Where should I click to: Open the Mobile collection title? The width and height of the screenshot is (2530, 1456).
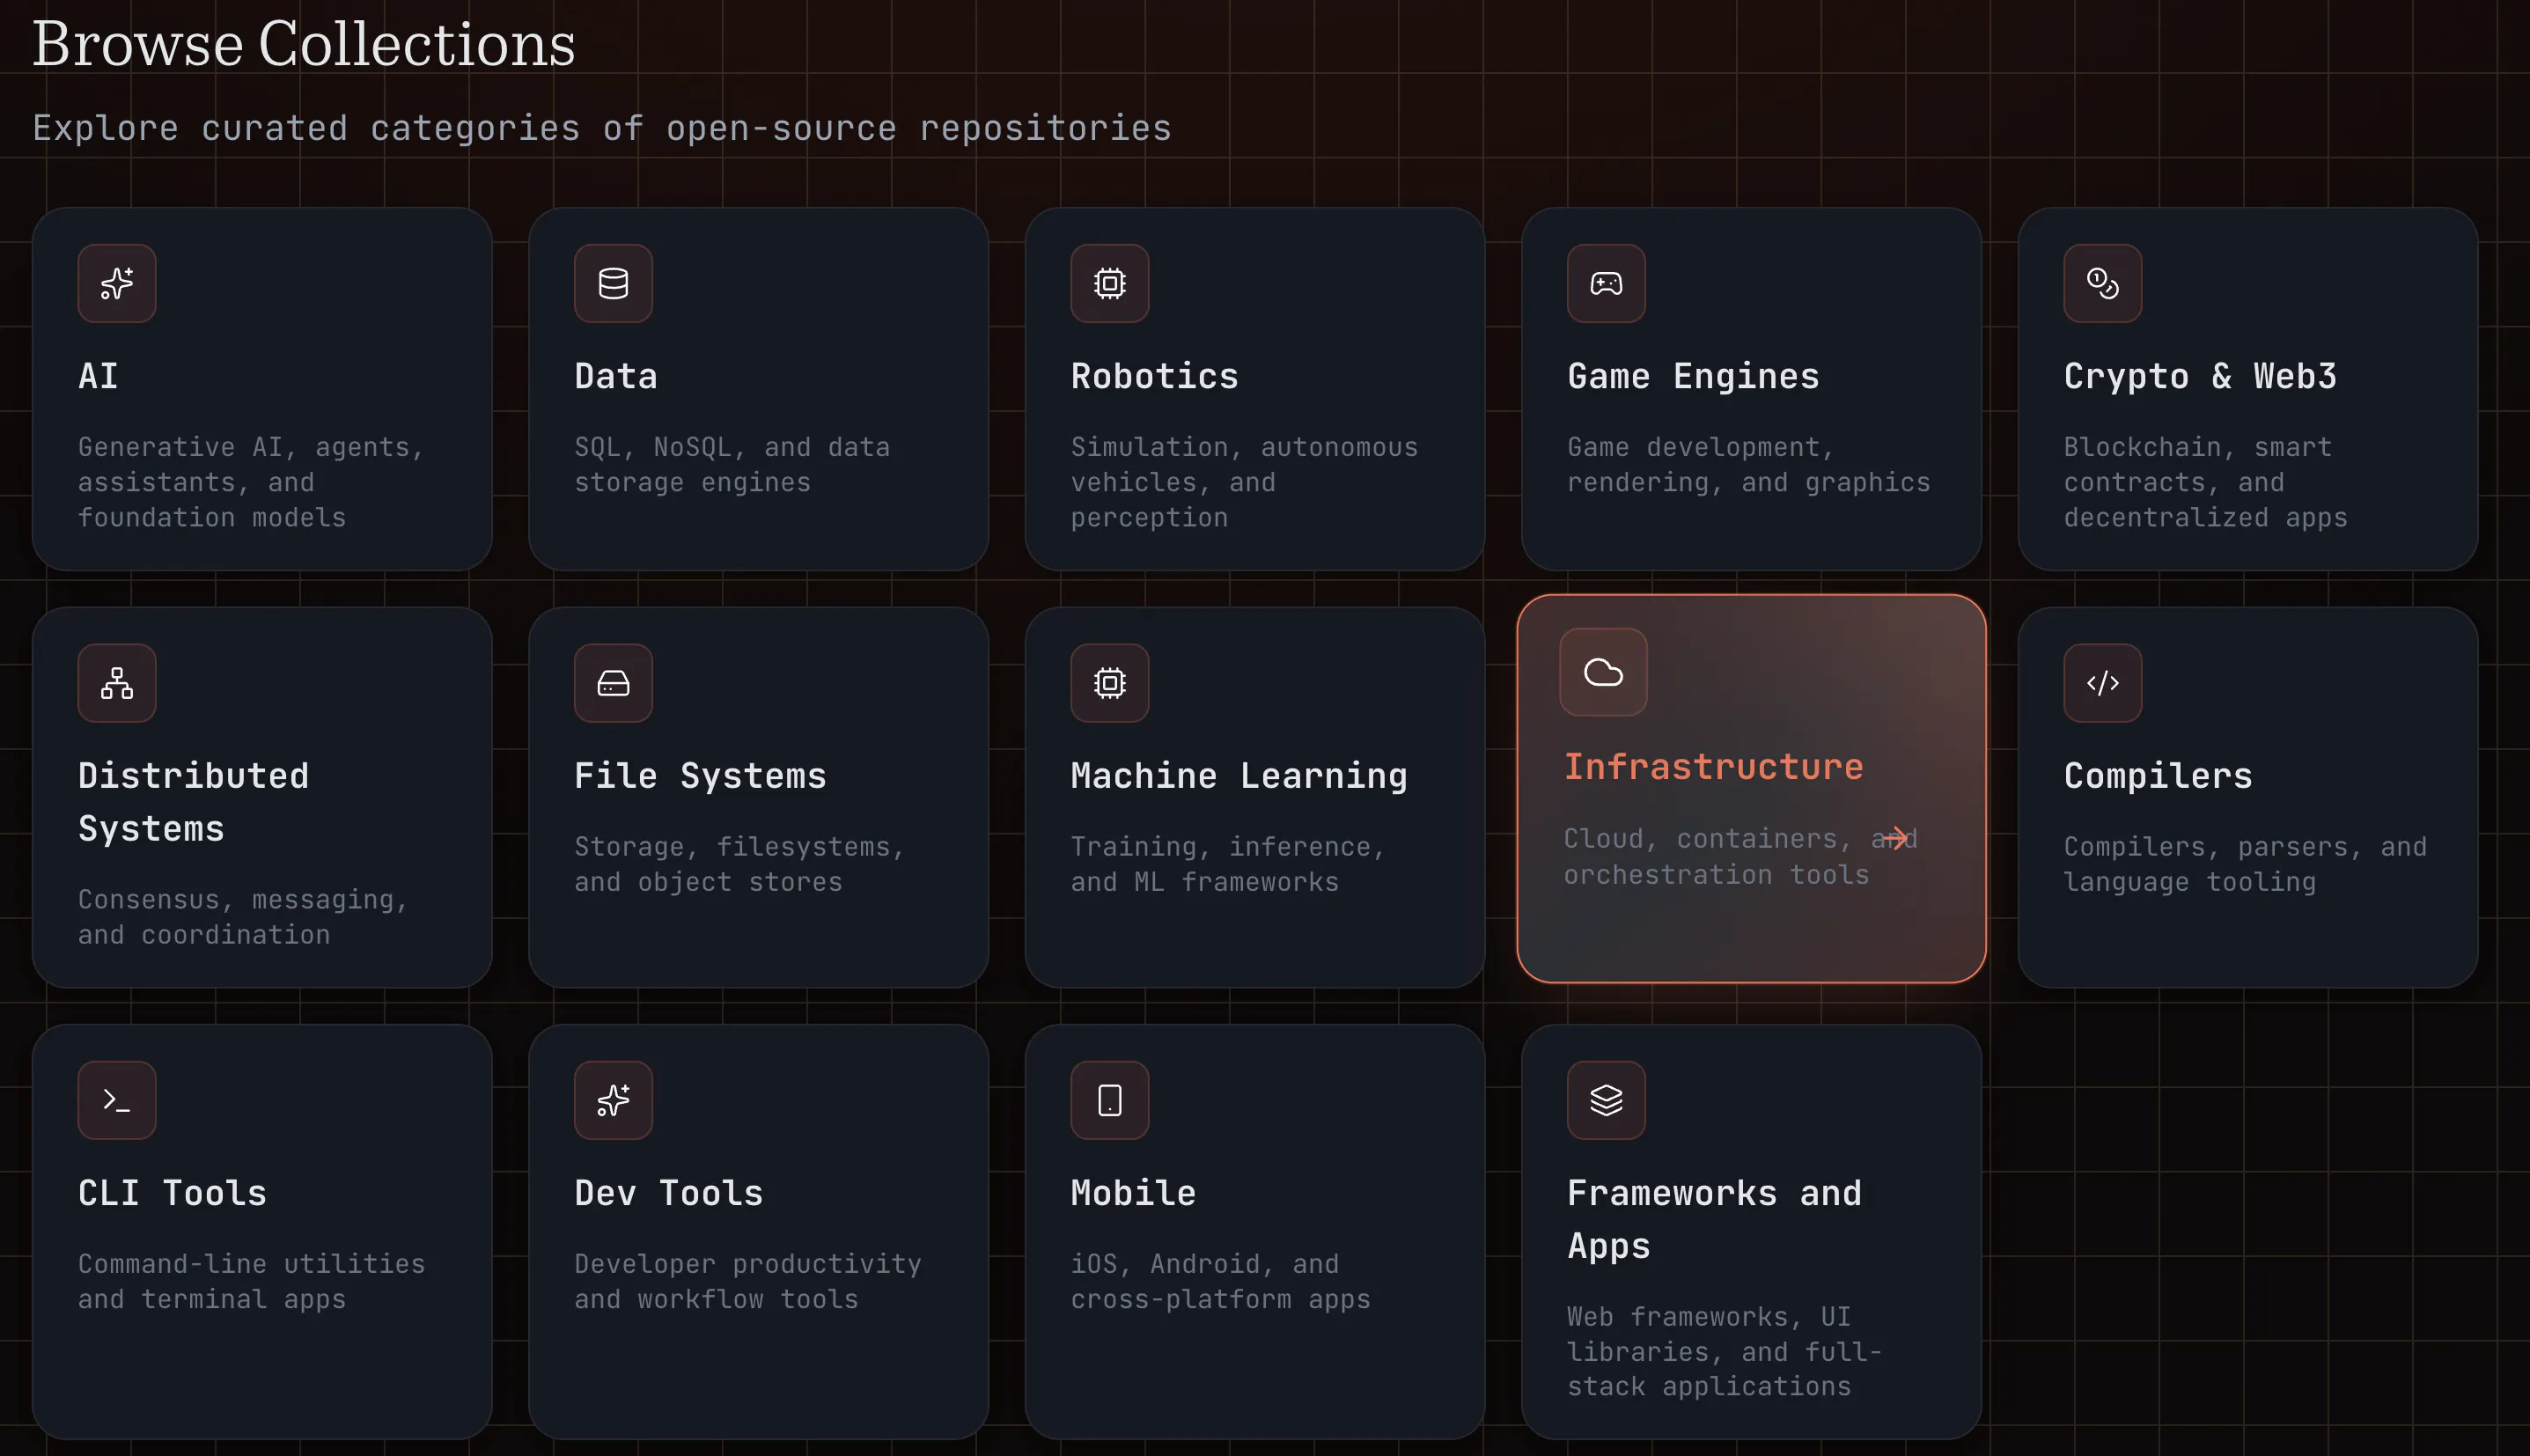(x=1133, y=1193)
